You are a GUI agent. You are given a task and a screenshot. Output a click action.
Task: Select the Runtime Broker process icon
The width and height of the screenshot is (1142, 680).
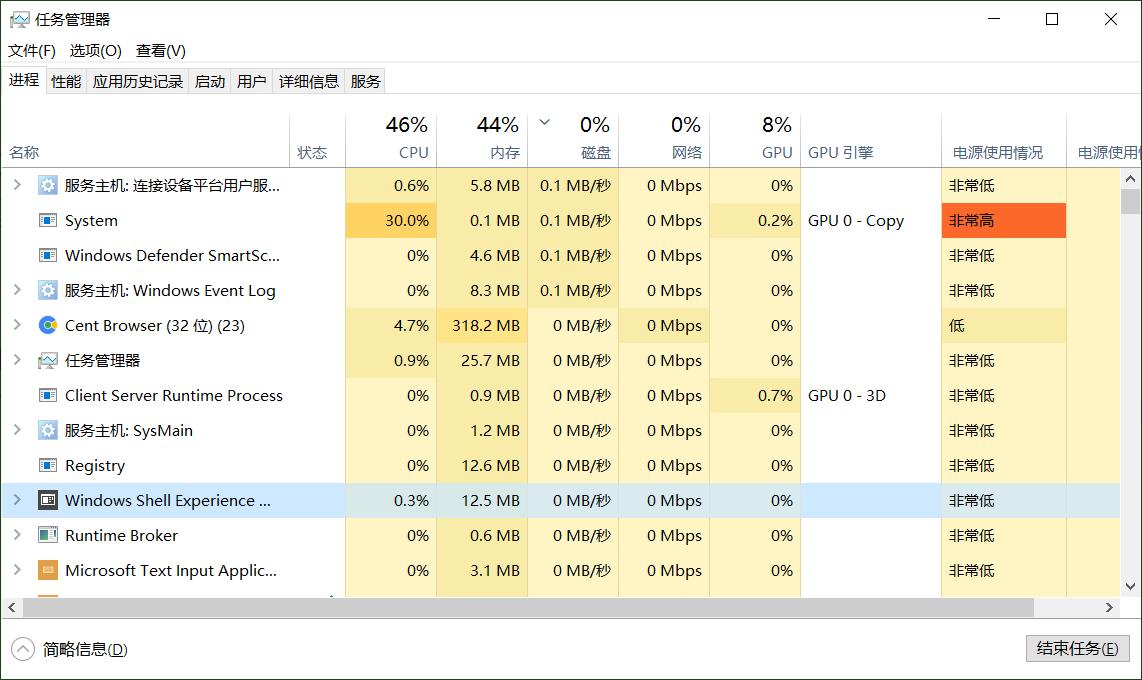click(x=48, y=535)
